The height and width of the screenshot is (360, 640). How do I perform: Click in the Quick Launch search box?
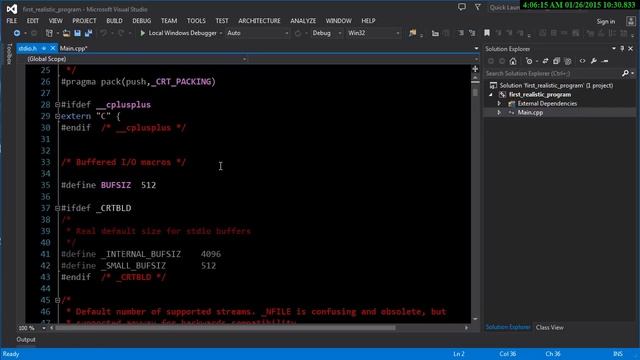[505, 7]
